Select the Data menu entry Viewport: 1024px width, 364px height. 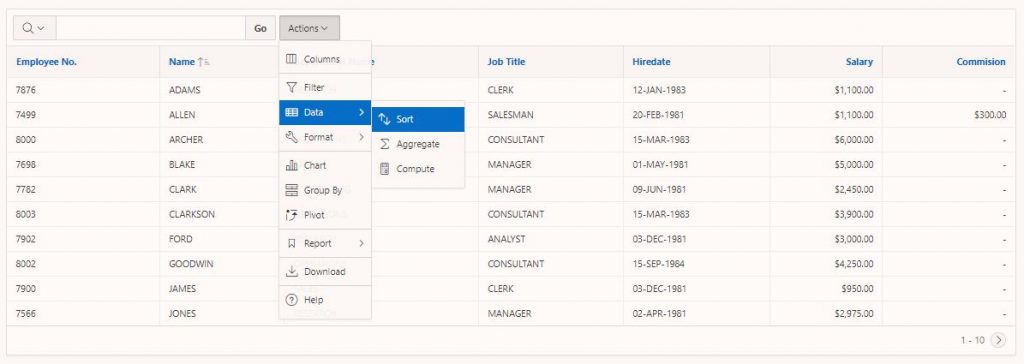(325, 112)
